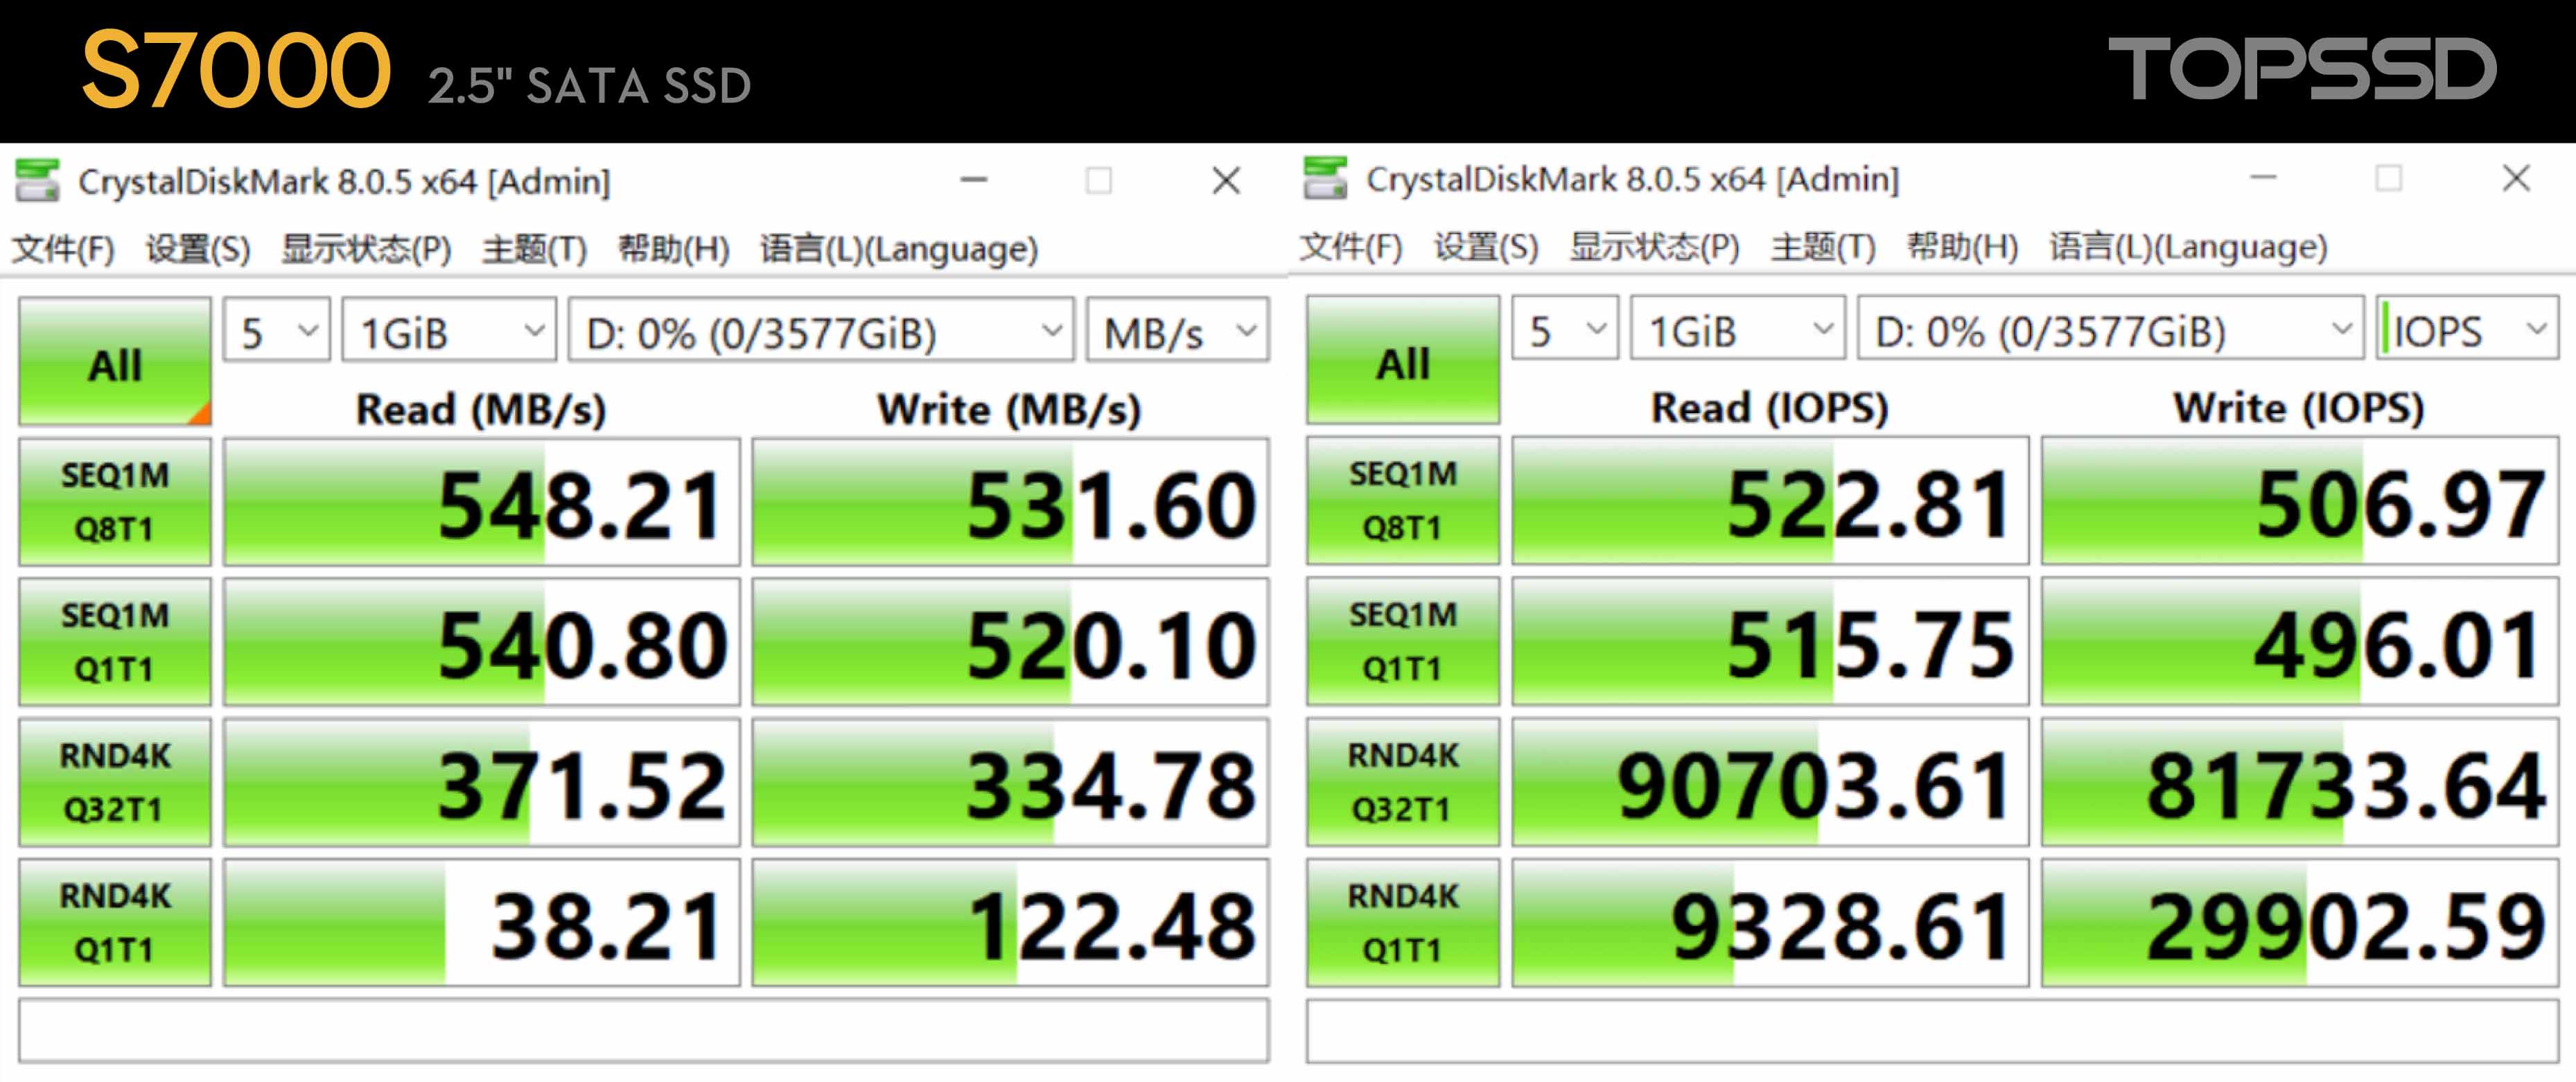Open 显示状态(P) menu in right window

1654,246
